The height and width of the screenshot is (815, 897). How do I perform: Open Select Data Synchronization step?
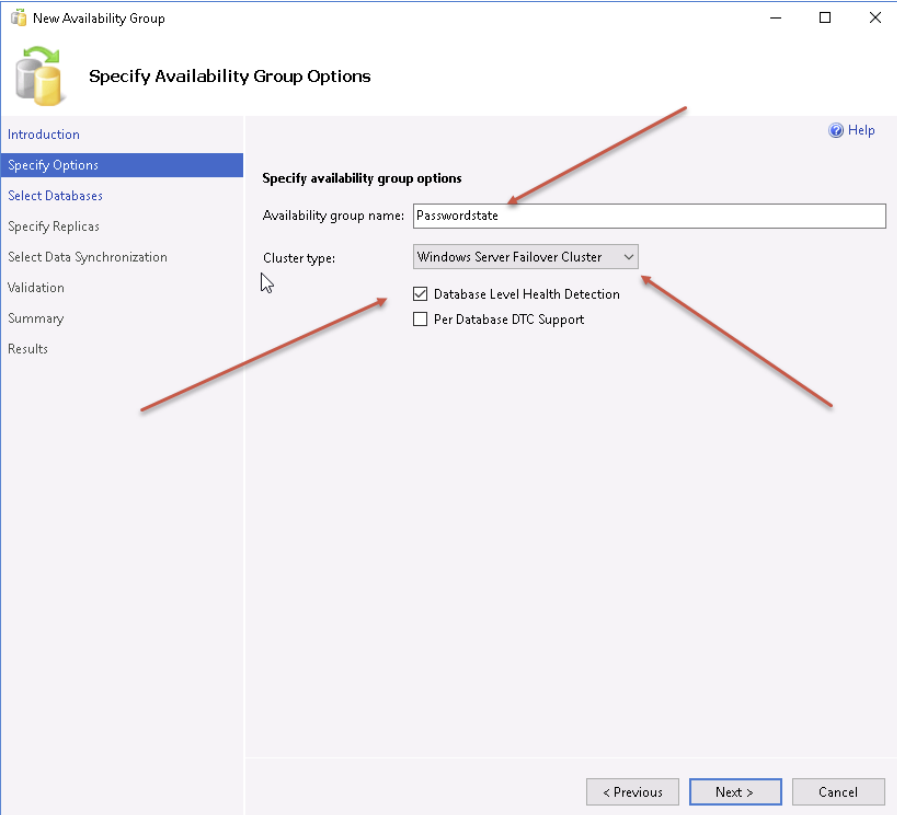pos(88,257)
